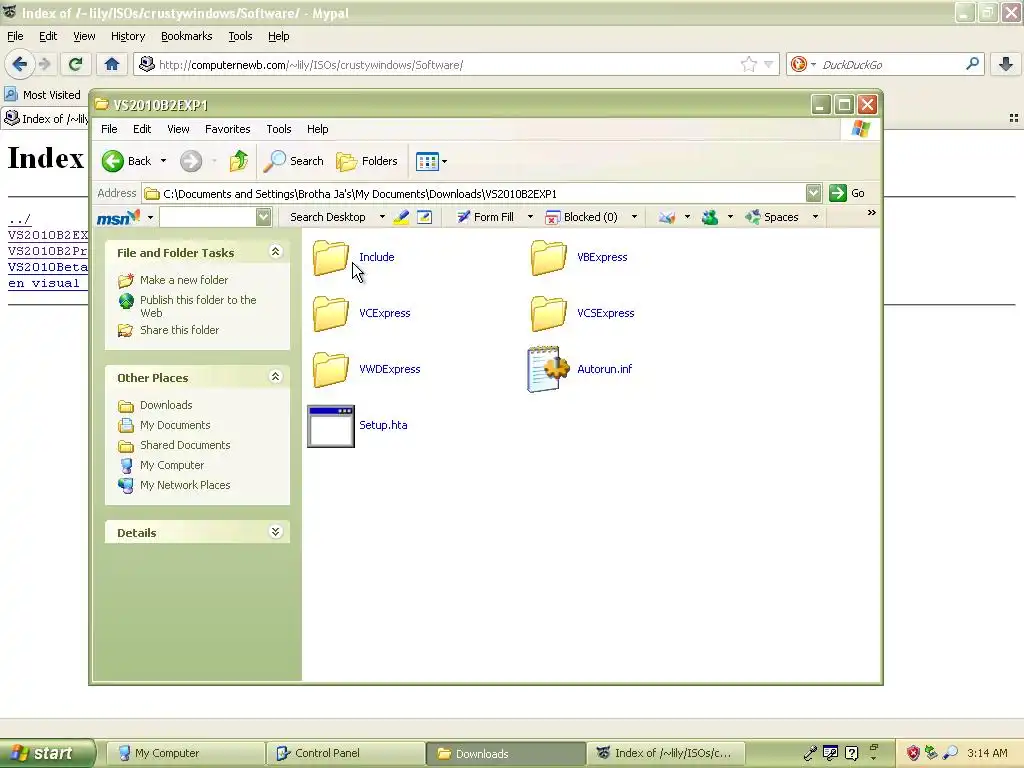Go to My Computer in Other Places
Viewport: 1024px width, 768px height.
[x=161, y=466]
